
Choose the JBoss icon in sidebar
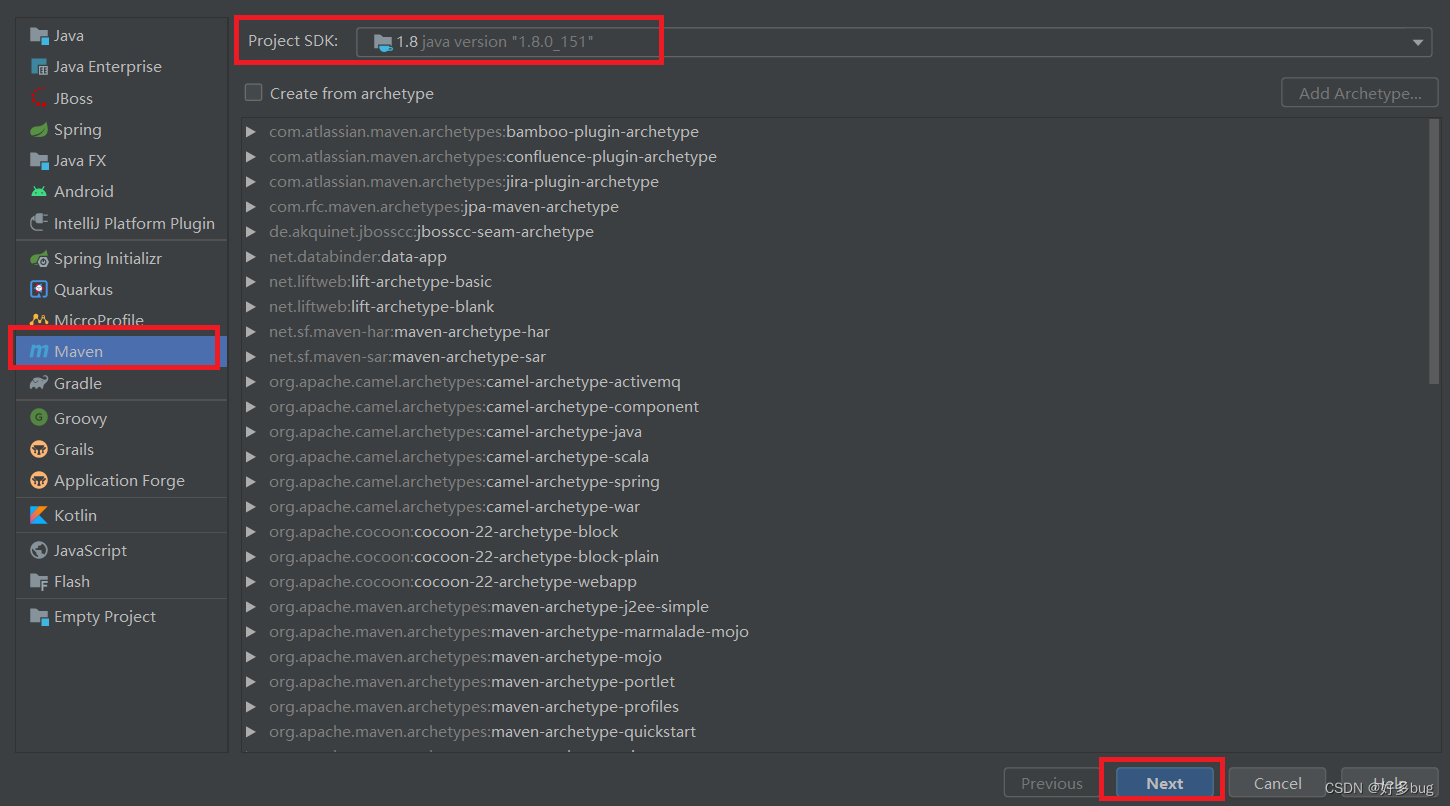[39, 98]
